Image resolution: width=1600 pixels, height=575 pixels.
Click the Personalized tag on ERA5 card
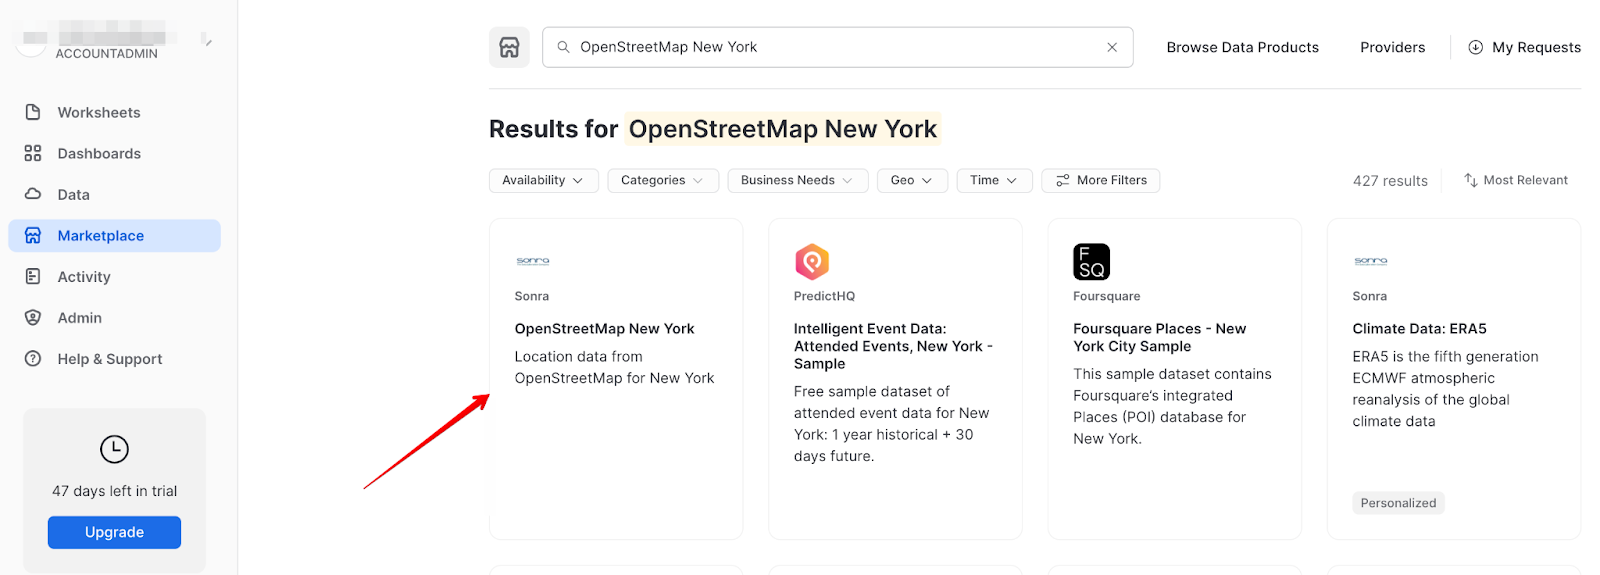coord(1398,503)
